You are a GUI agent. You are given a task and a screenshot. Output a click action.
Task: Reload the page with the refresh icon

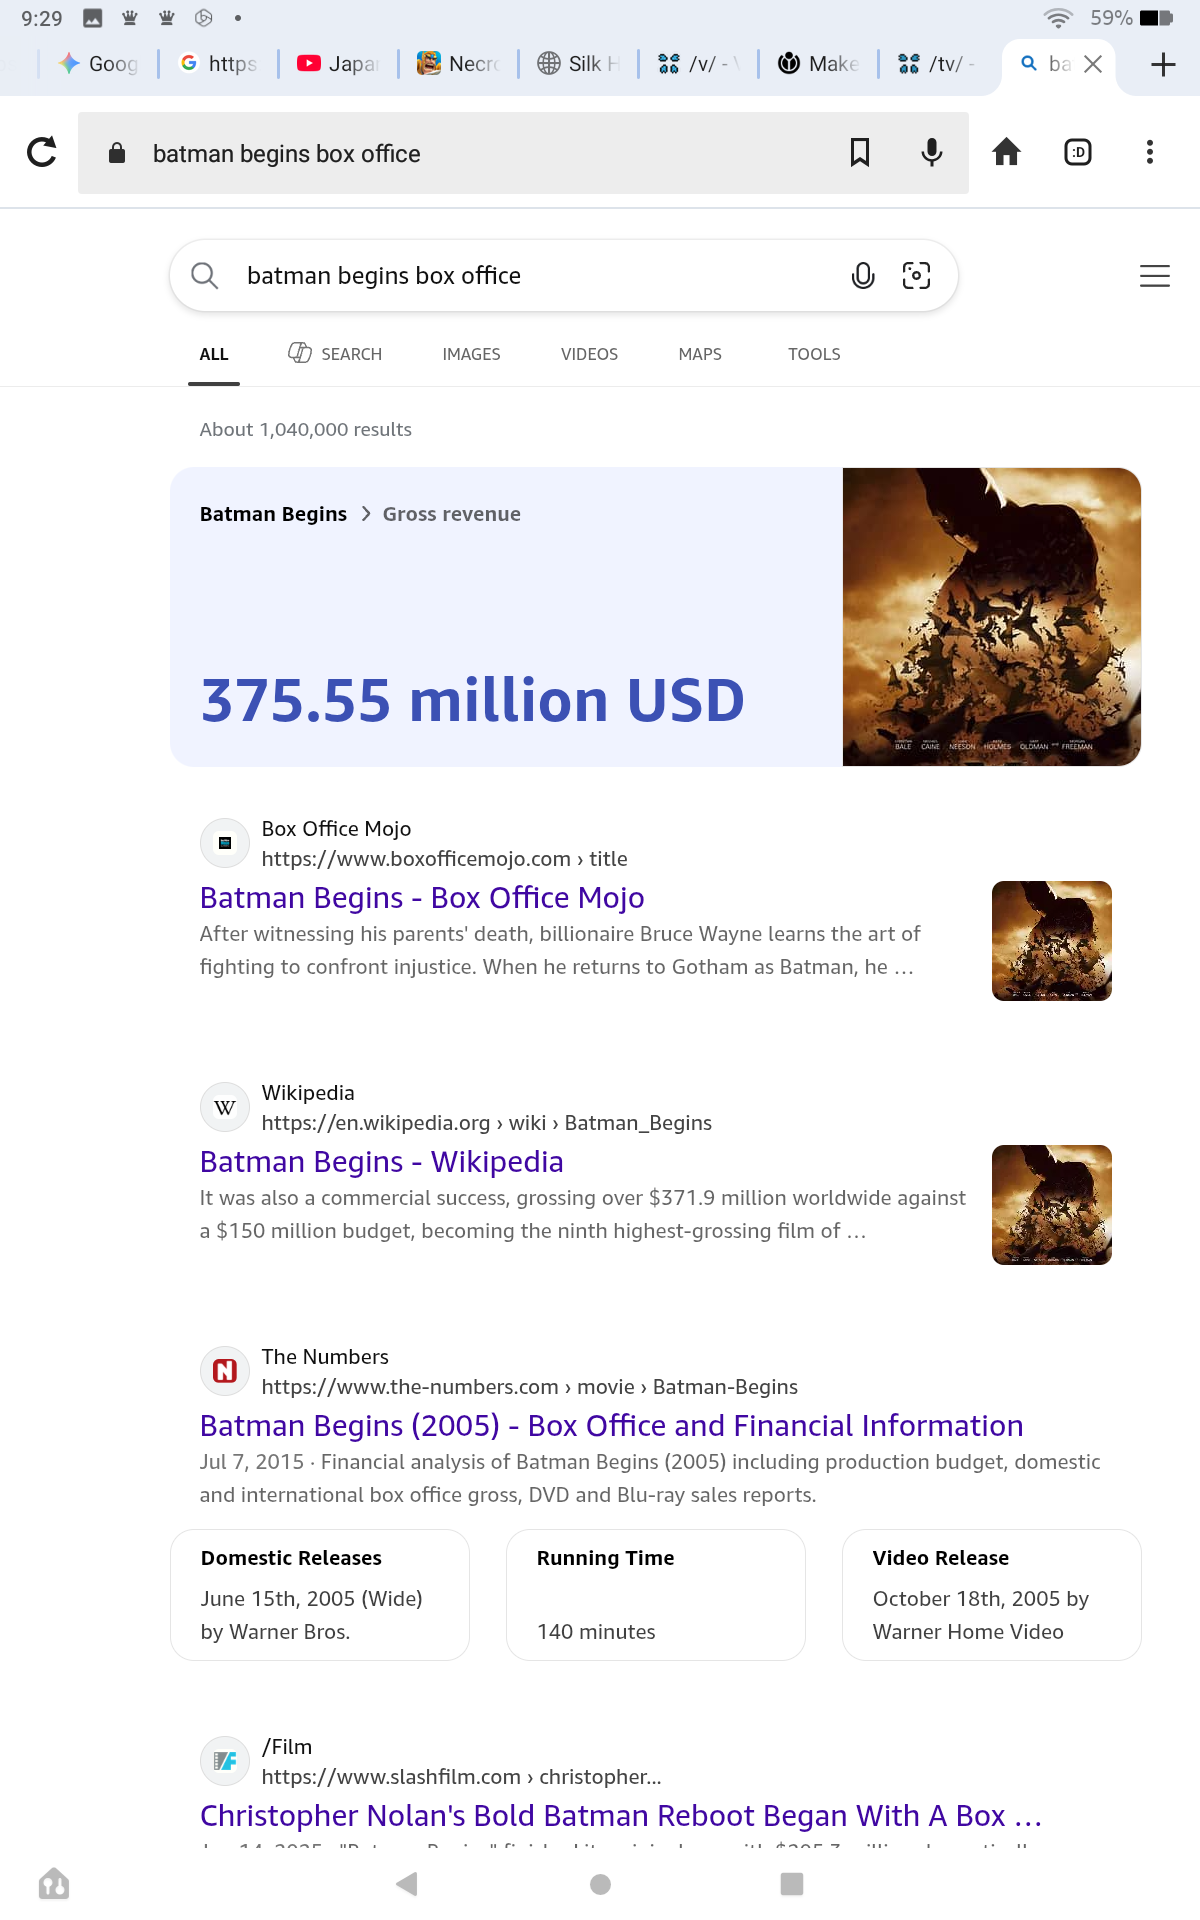(42, 152)
